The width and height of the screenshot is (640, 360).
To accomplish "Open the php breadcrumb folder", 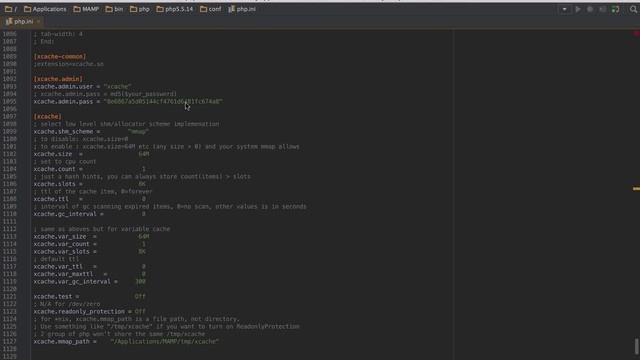I will pyautogui.click(x=140, y=9).
